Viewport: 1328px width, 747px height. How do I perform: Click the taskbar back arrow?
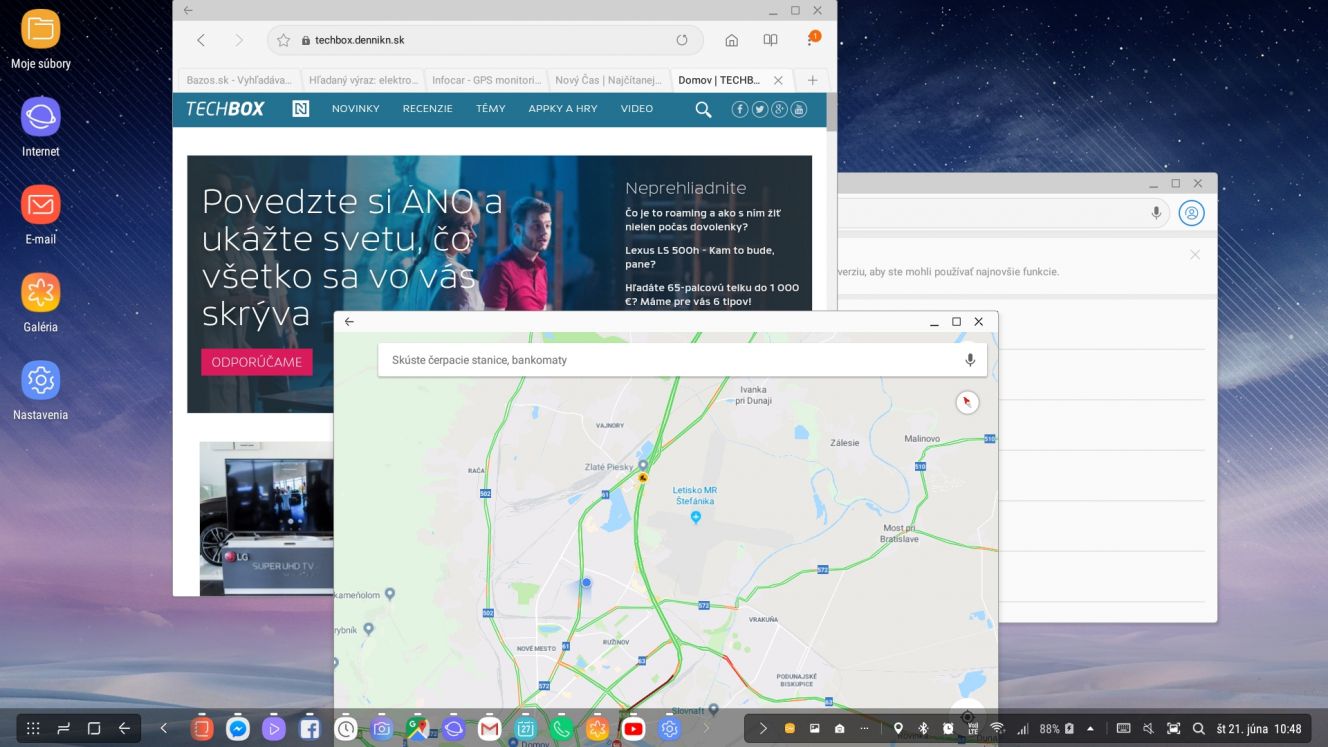[125, 729]
